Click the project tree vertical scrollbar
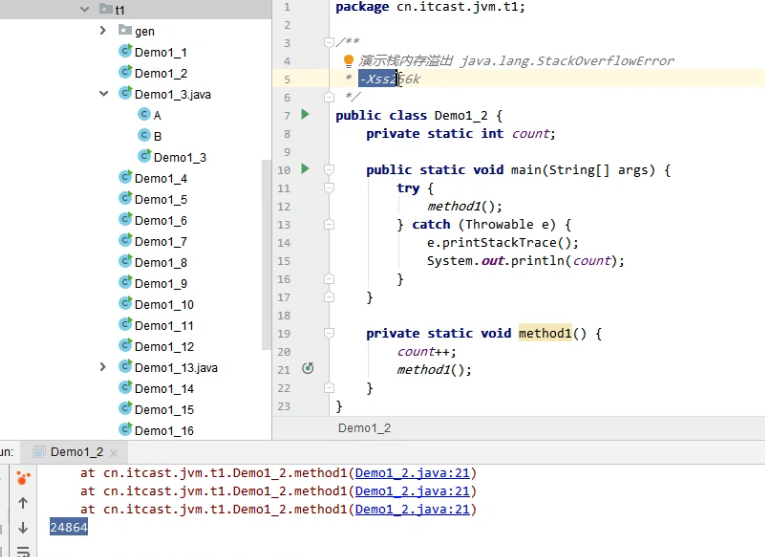 (x=266, y=255)
